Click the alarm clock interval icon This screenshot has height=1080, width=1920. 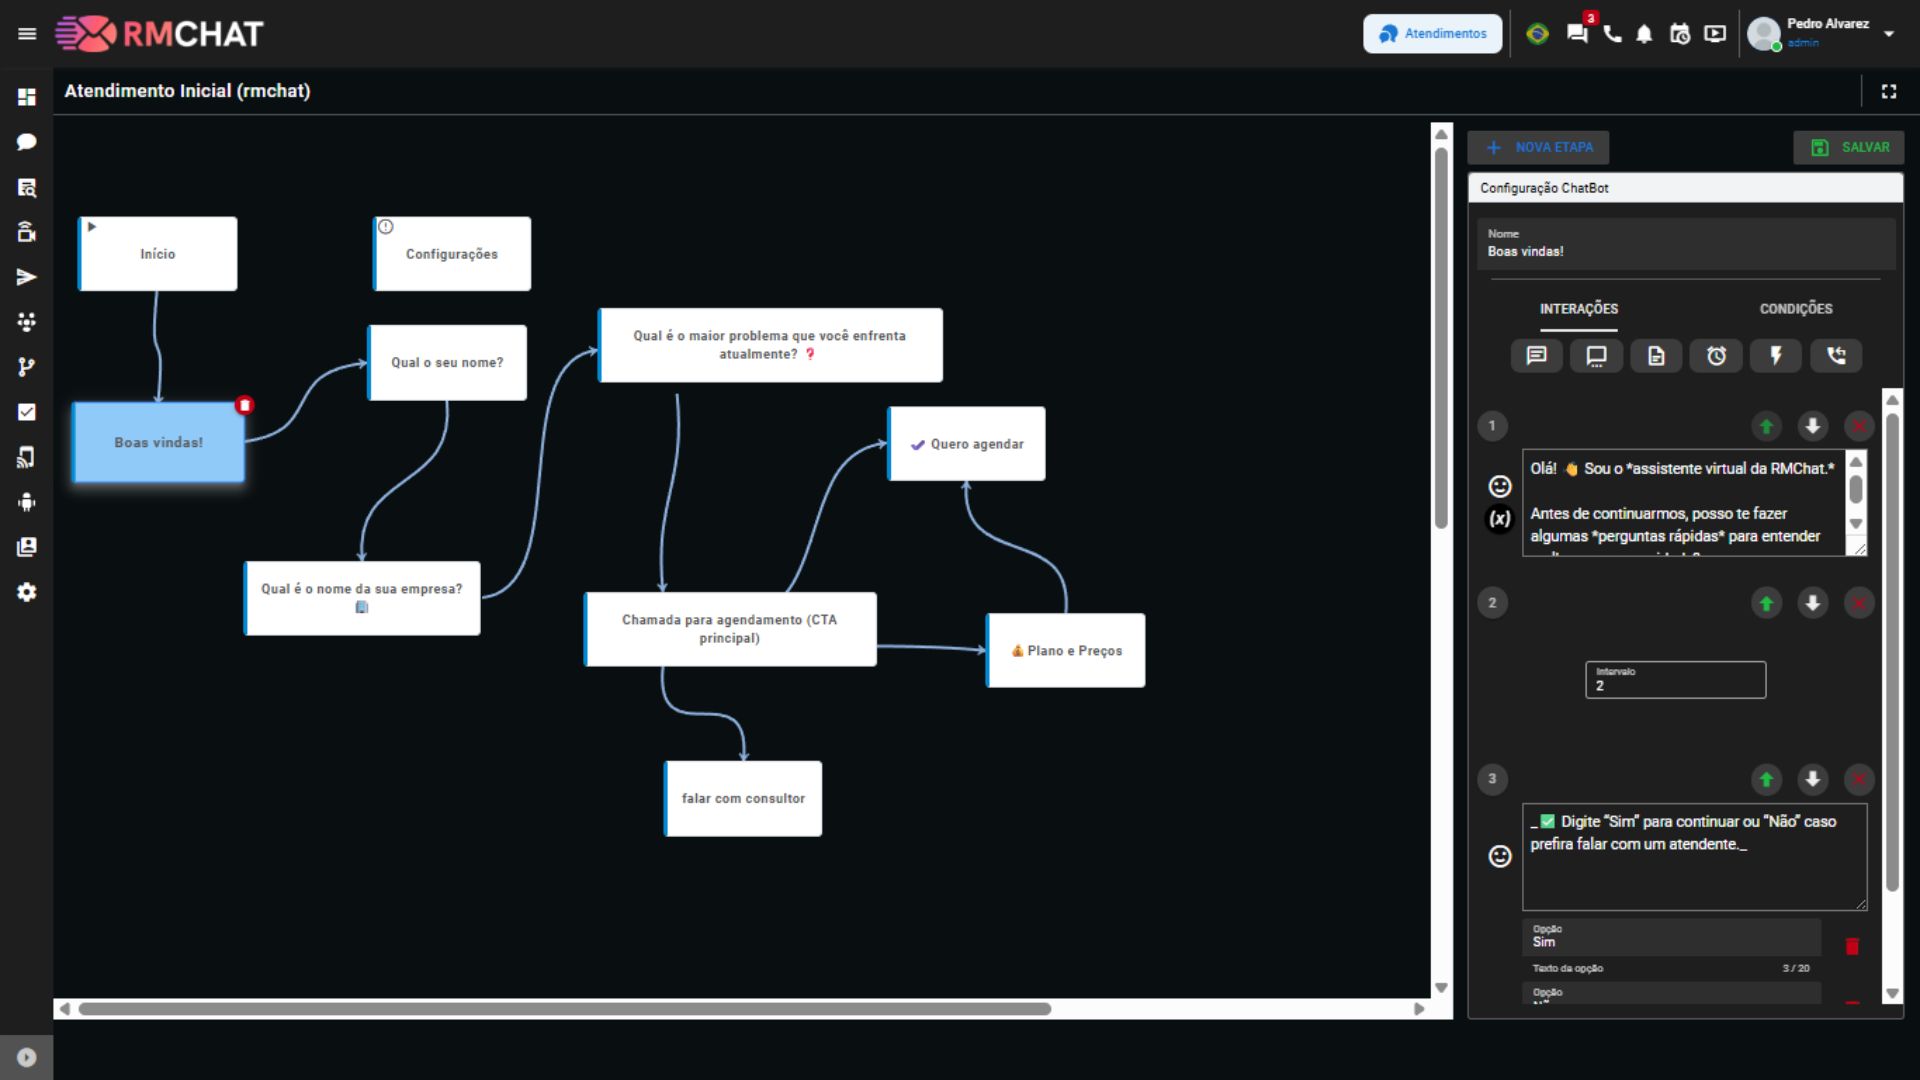(x=1716, y=356)
